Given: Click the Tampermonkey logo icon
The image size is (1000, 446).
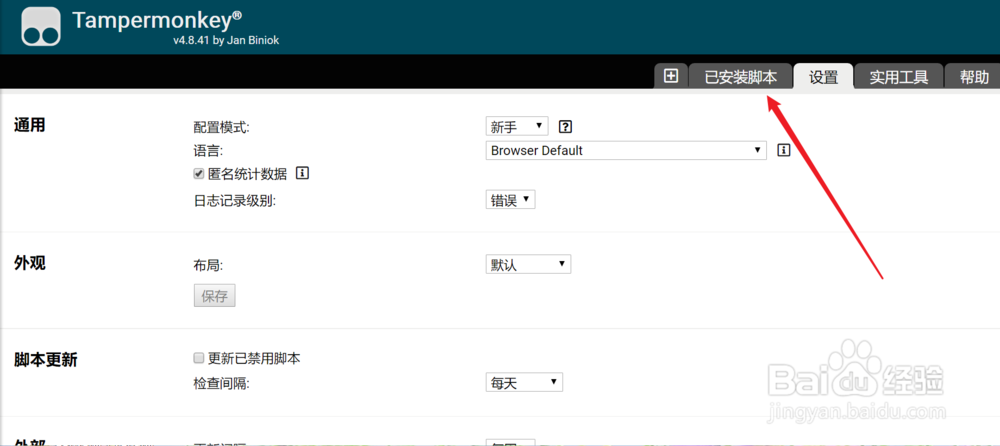Looking at the screenshot, I should pyautogui.click(x=41, y=27).
